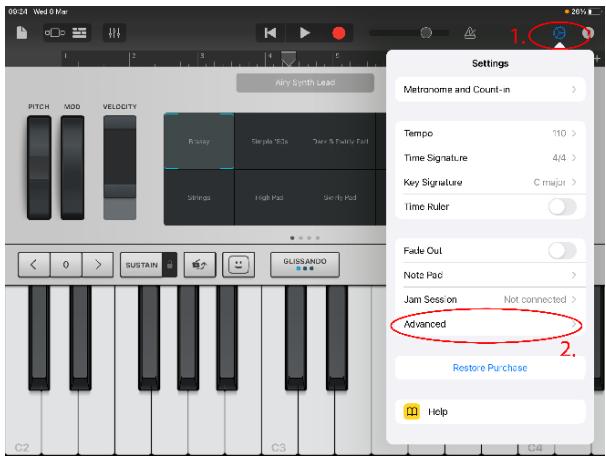Shift keyboard octave down arrow

[34, 265]
